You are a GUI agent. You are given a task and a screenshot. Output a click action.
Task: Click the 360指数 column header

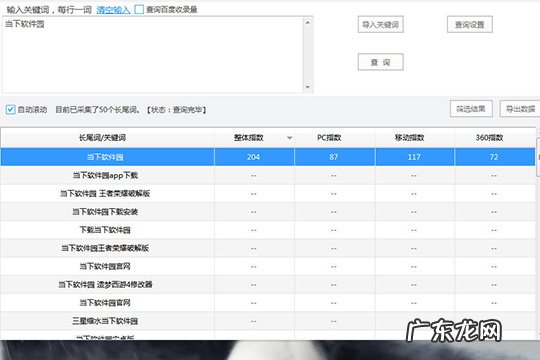495,138
